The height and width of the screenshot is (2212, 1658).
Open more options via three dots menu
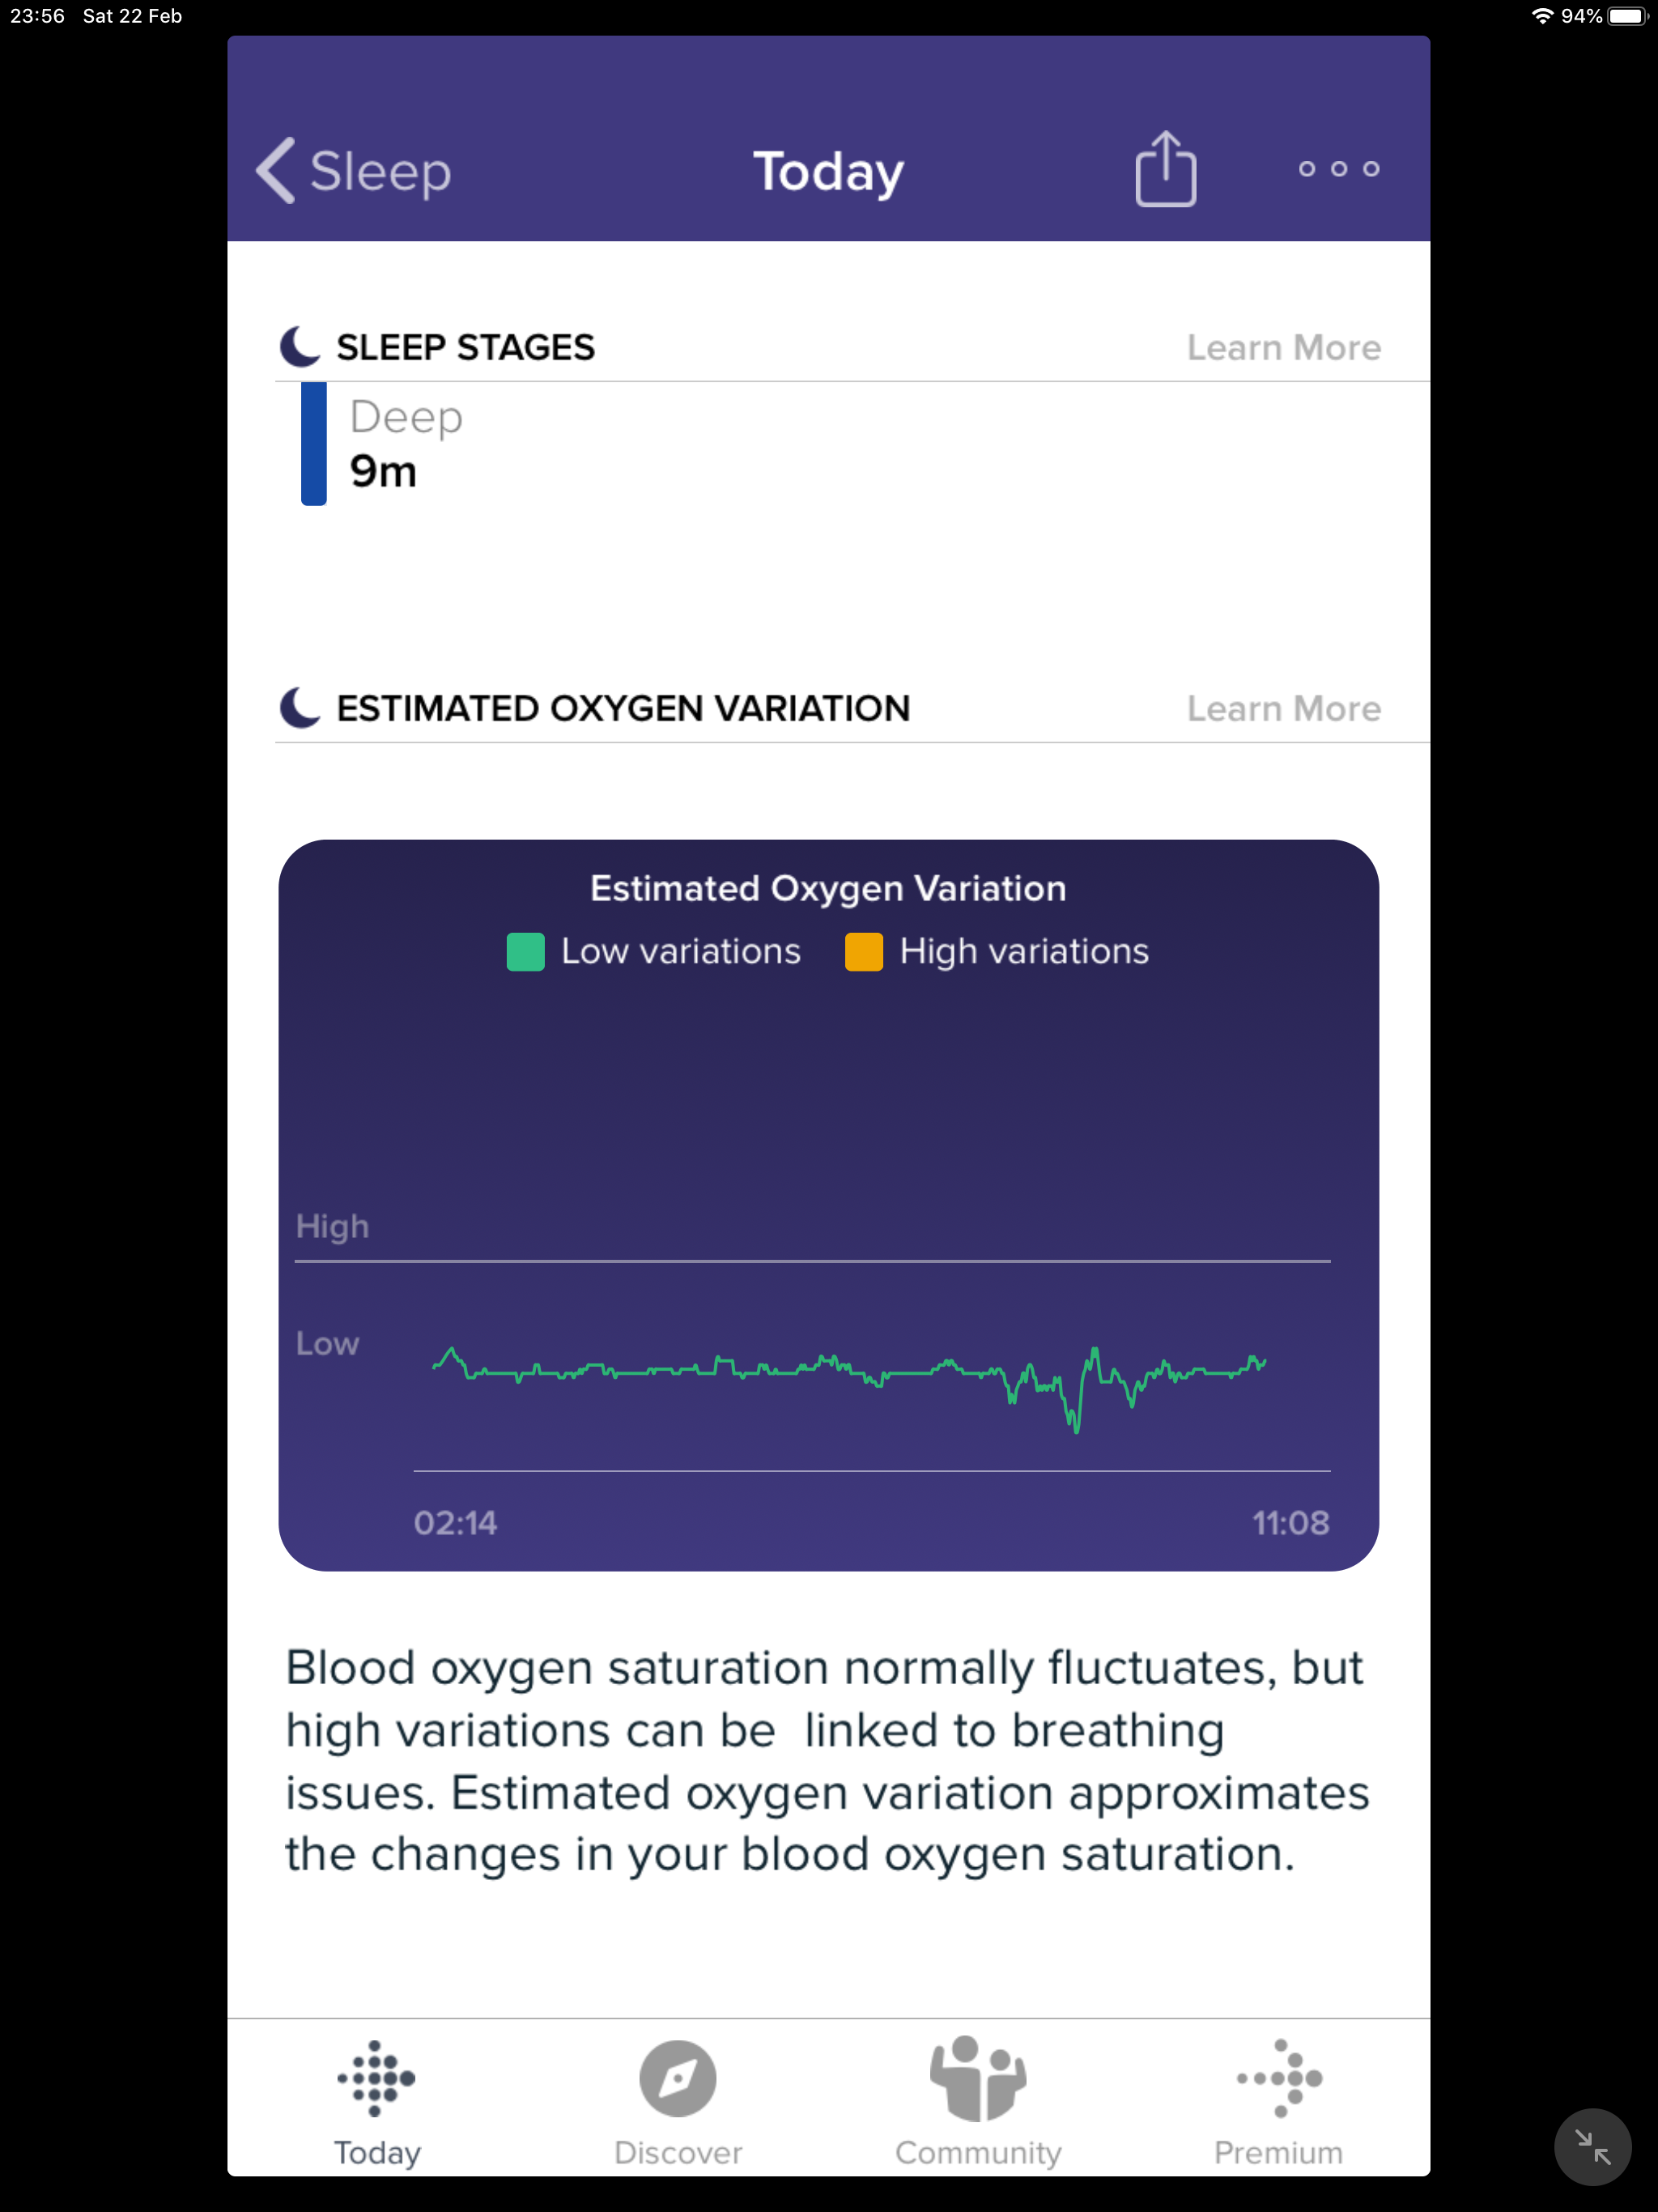pyautogui.click(x=1339, y=168)
